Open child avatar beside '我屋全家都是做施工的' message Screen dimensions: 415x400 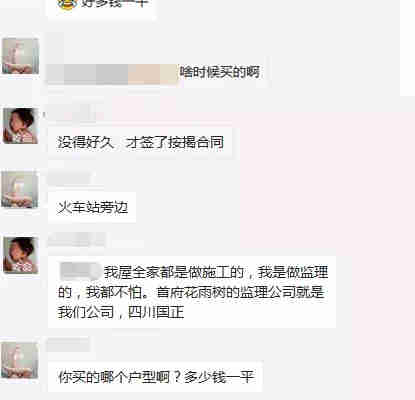[20, 255]
